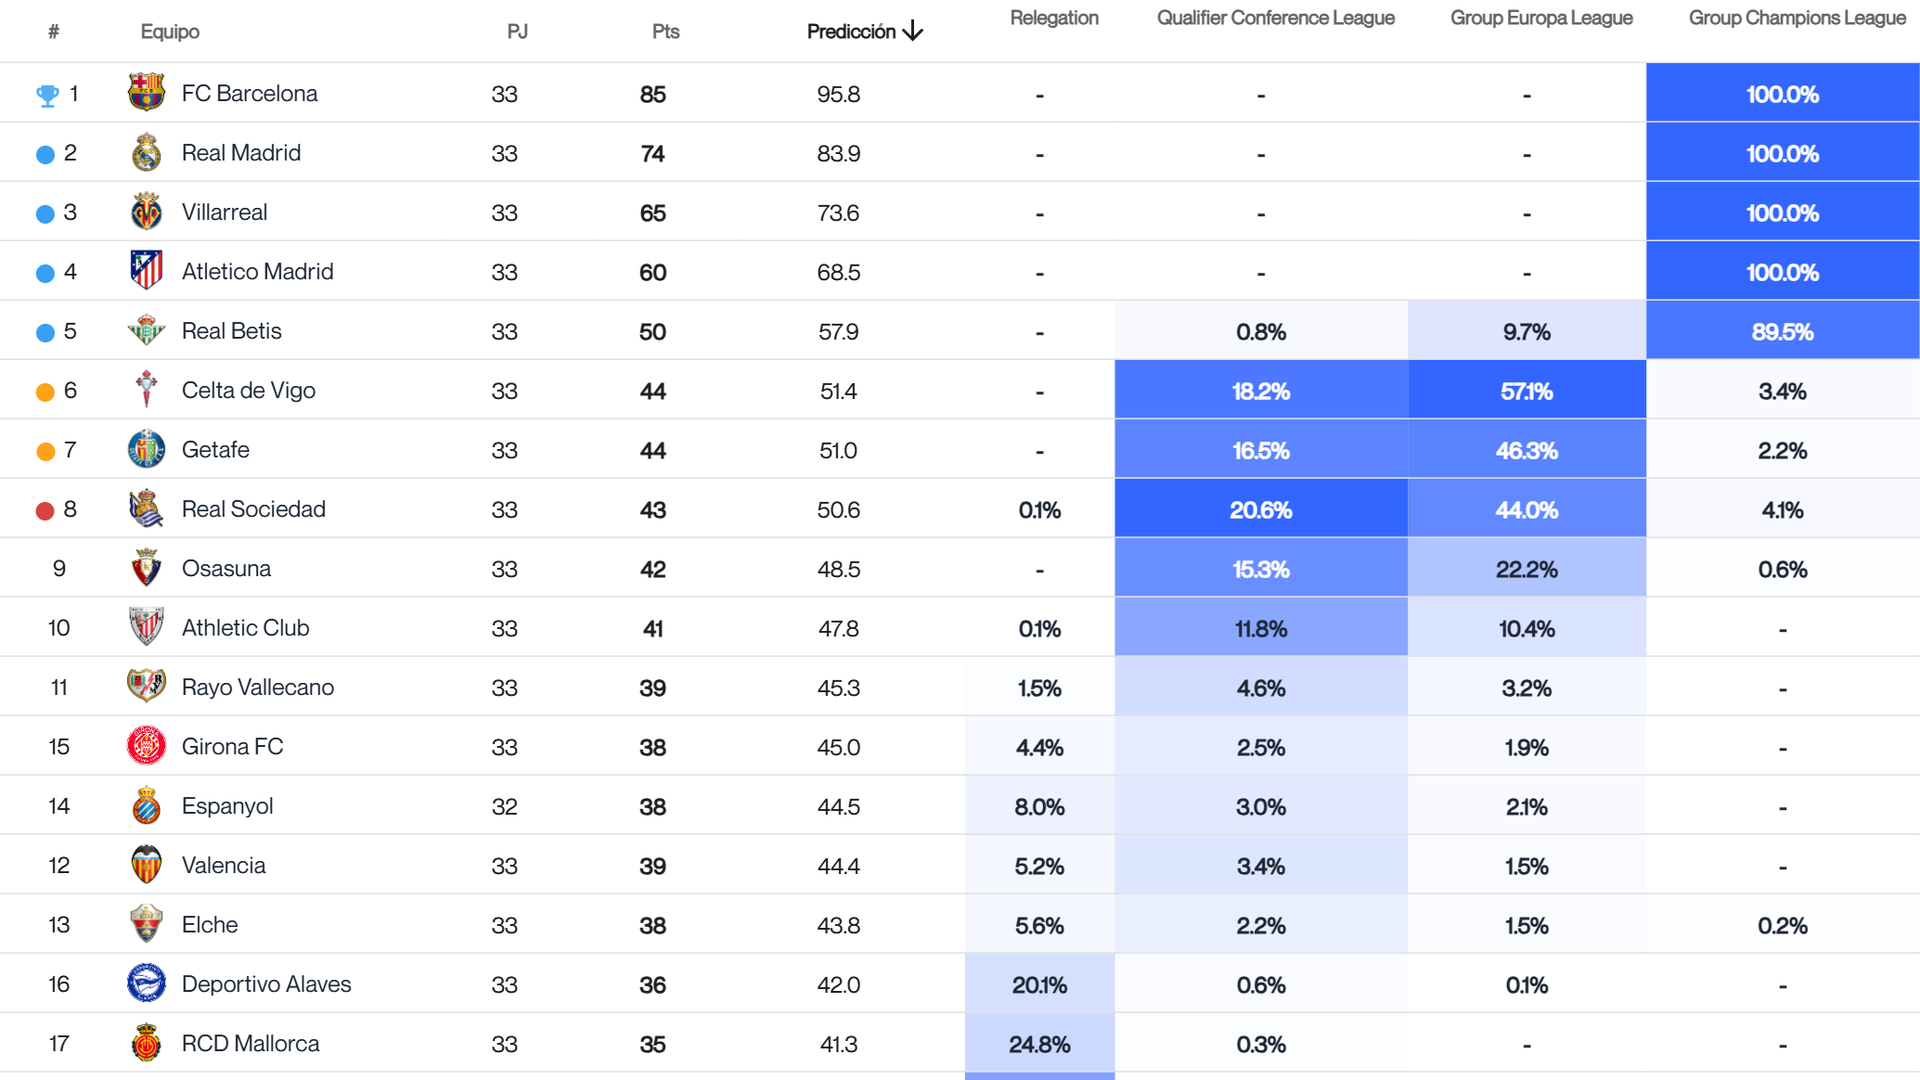1920x1080 pixels.
Task: Select the red dot next to Real Sociedad
Action: [44, 509]
